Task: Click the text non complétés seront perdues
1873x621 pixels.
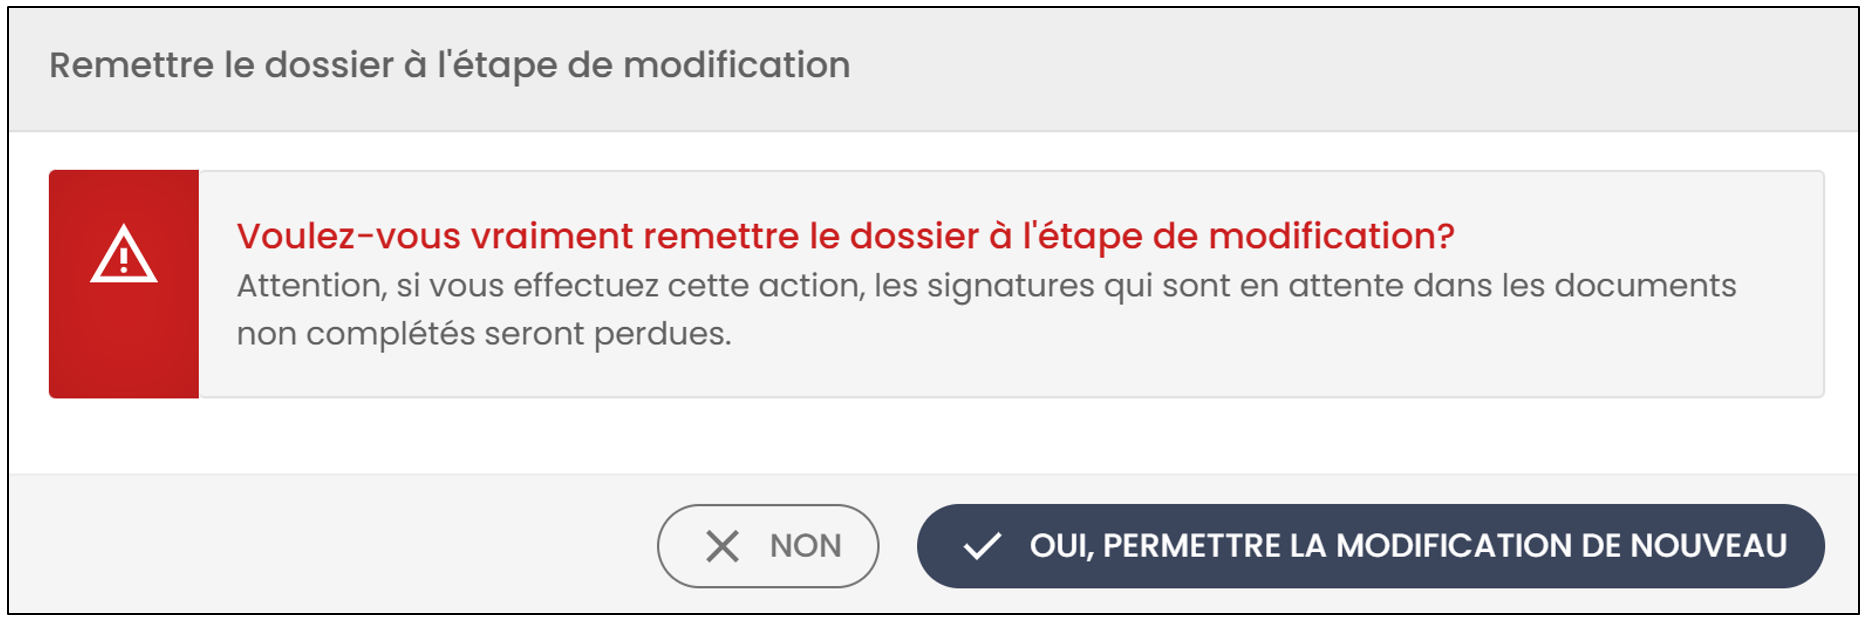Action: pyautogui.click(x=484, y=334)
